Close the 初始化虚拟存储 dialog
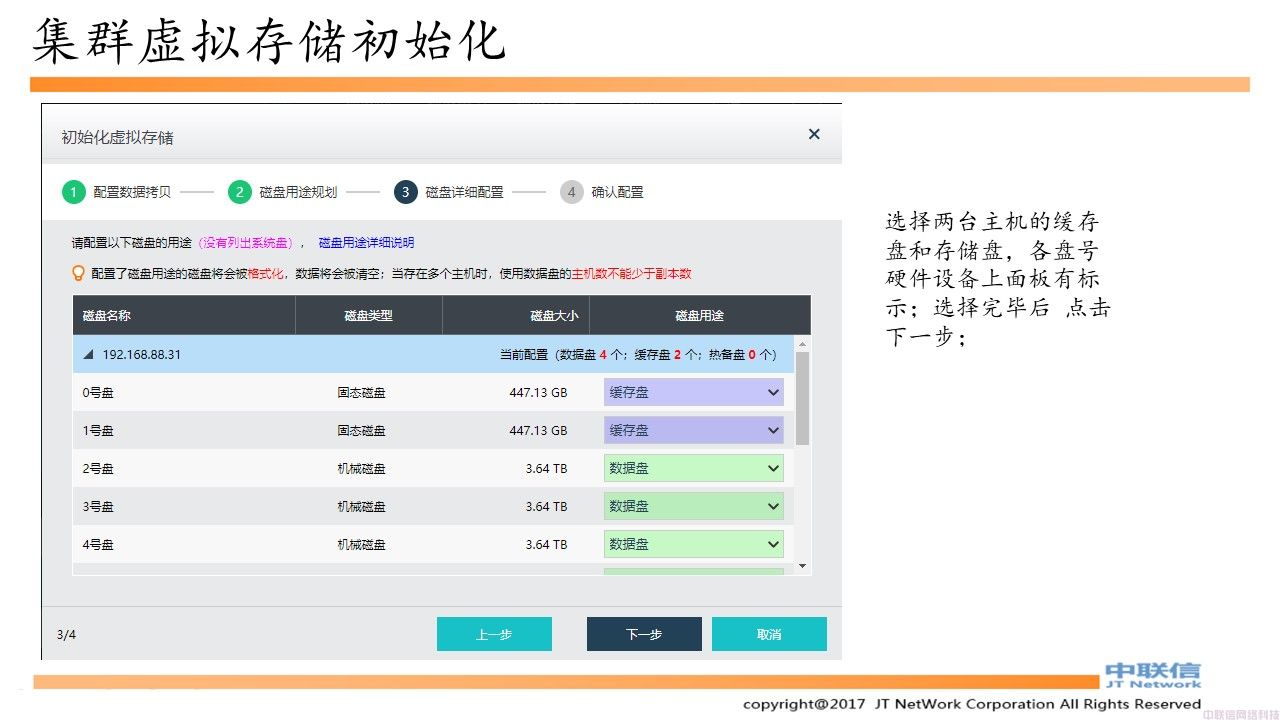This screenshot has width=1280, height=720. tap(814, 134)
